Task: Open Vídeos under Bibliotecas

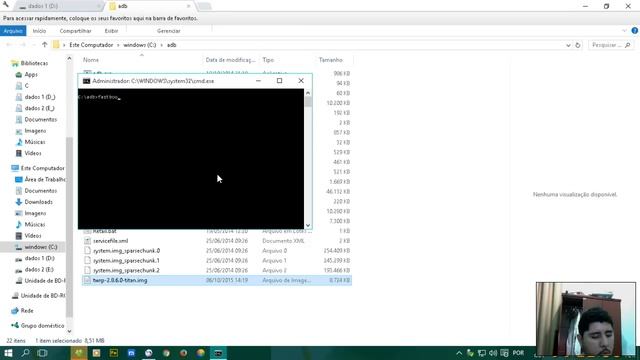Action: click(33, 153)
